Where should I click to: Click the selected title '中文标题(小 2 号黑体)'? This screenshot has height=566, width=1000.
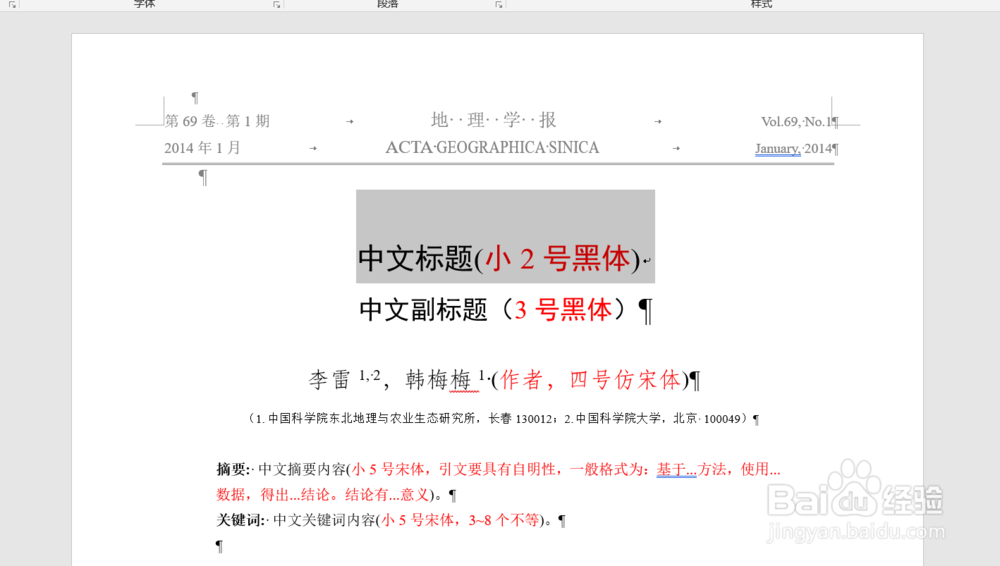499,258
